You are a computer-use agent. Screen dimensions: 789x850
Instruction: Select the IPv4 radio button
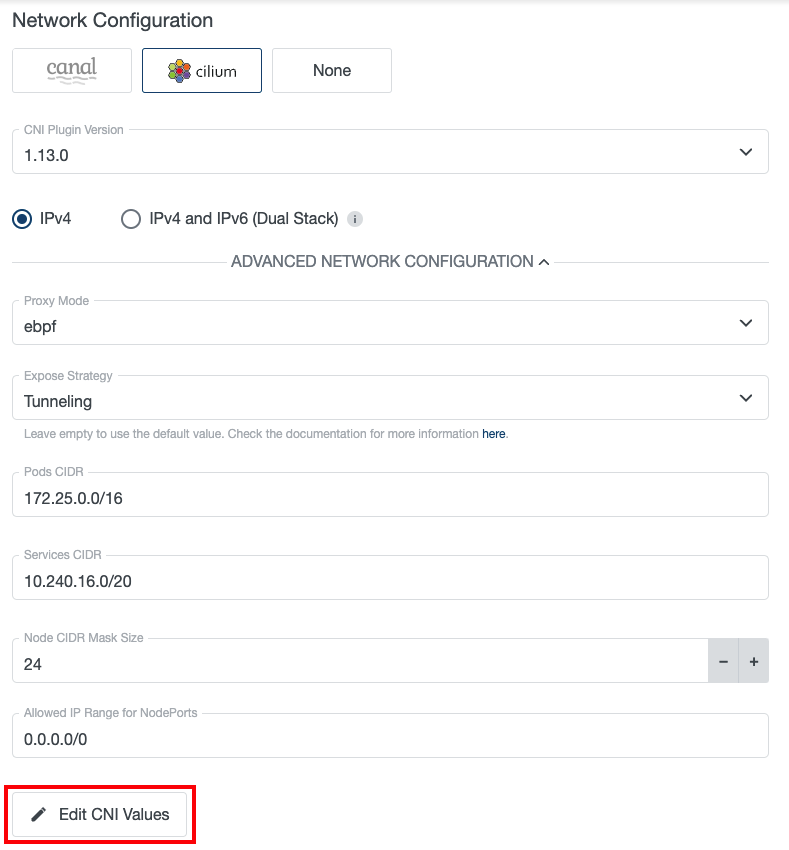pos(22,219)
